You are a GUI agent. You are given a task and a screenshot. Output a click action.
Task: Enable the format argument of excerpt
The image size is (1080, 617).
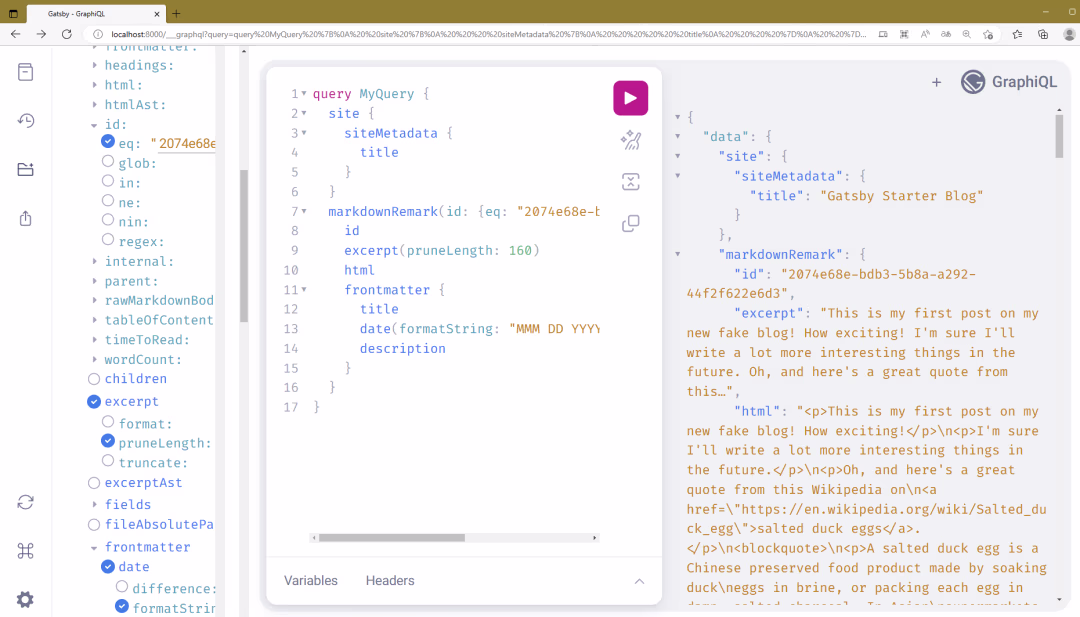pos(107,421)
